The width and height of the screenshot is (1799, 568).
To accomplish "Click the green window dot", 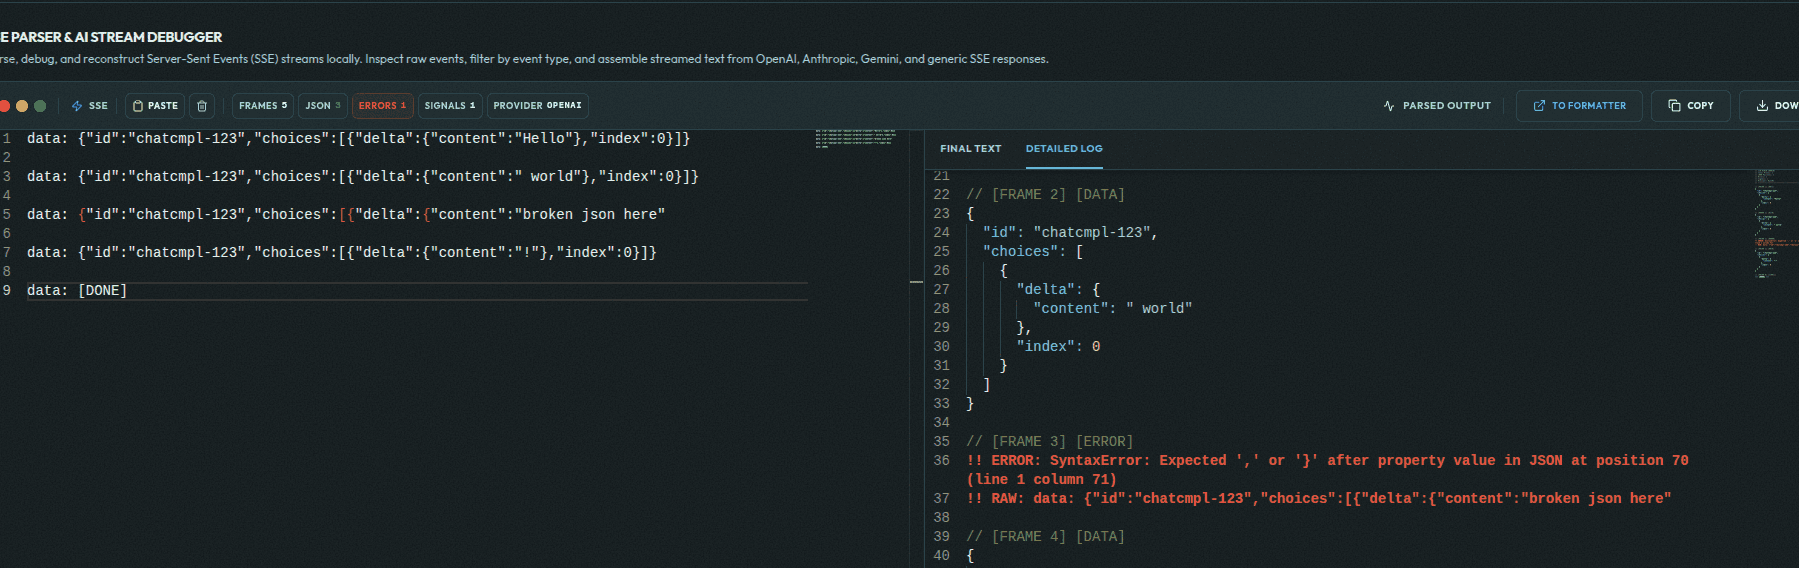I will point(40,106).
